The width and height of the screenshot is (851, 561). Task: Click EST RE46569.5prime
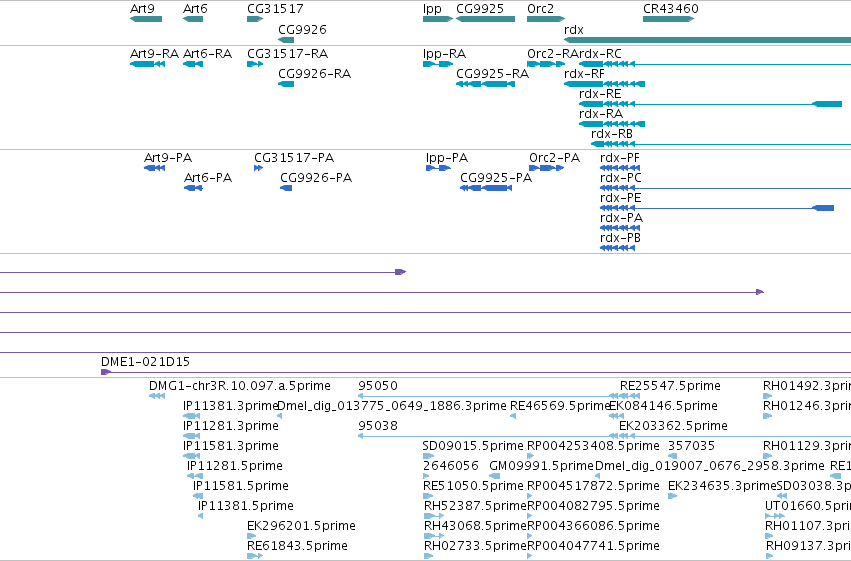[513, 416]
